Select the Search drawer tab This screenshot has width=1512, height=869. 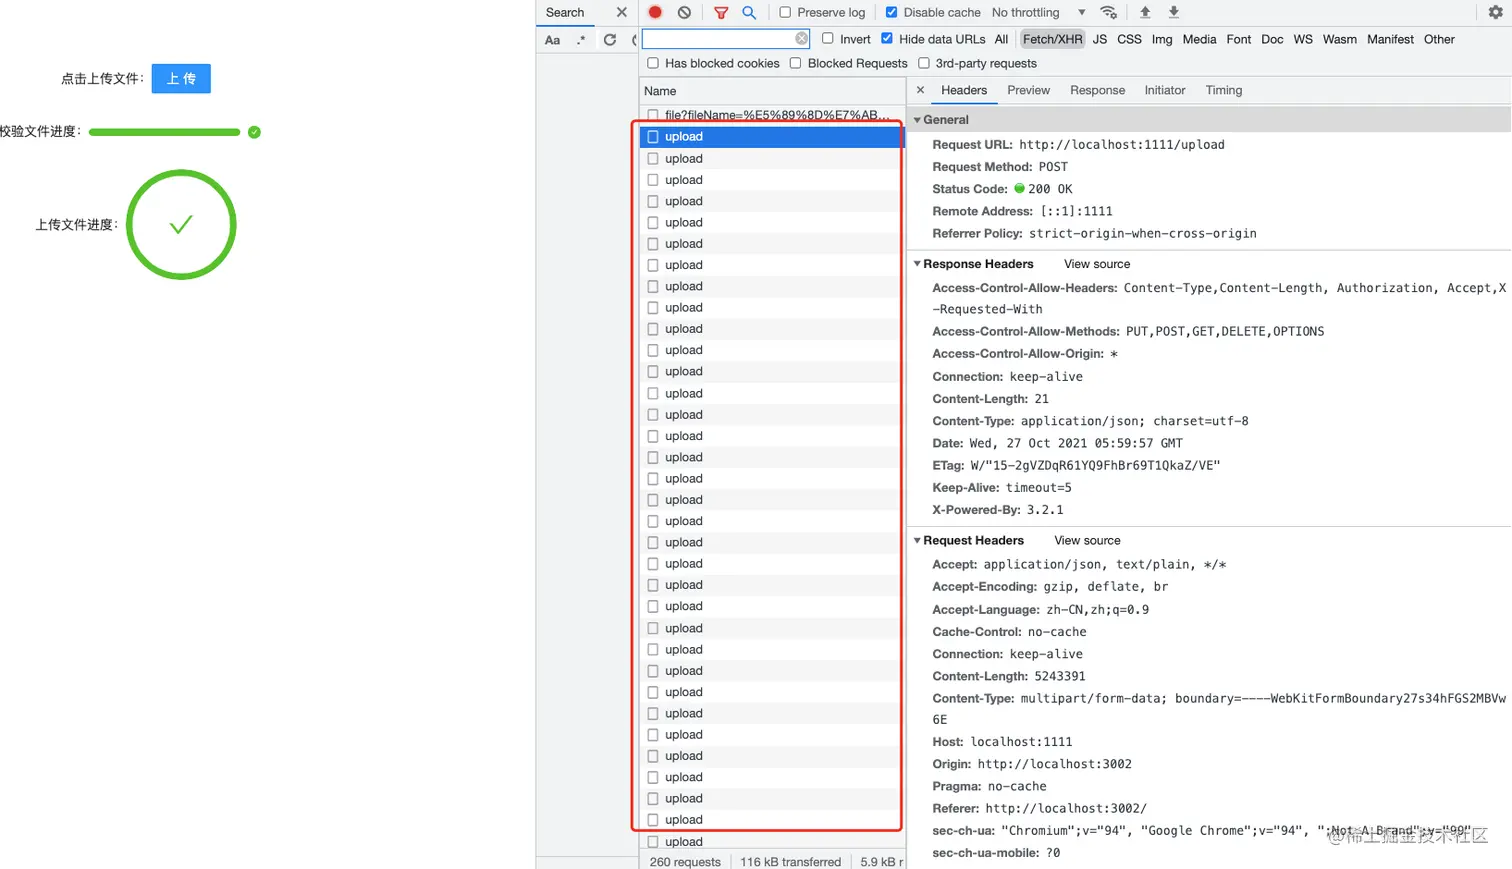[x=565, y=12]
